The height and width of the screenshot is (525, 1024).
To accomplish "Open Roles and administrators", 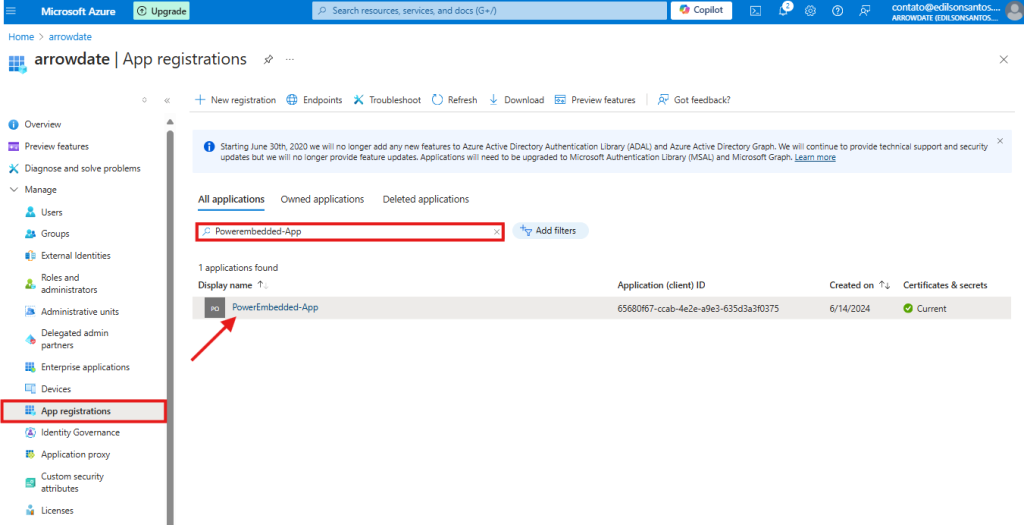I will click(69, 283).
